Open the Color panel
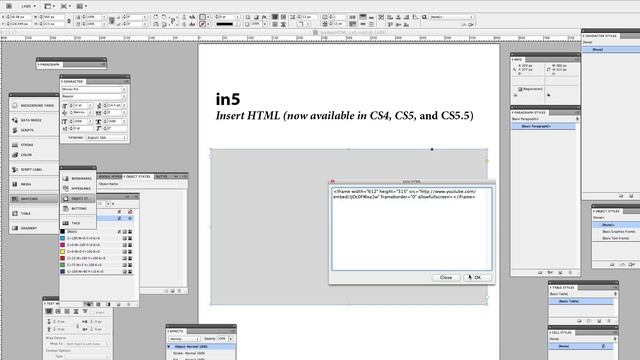 pyautogui.click(x=34, y=155)
